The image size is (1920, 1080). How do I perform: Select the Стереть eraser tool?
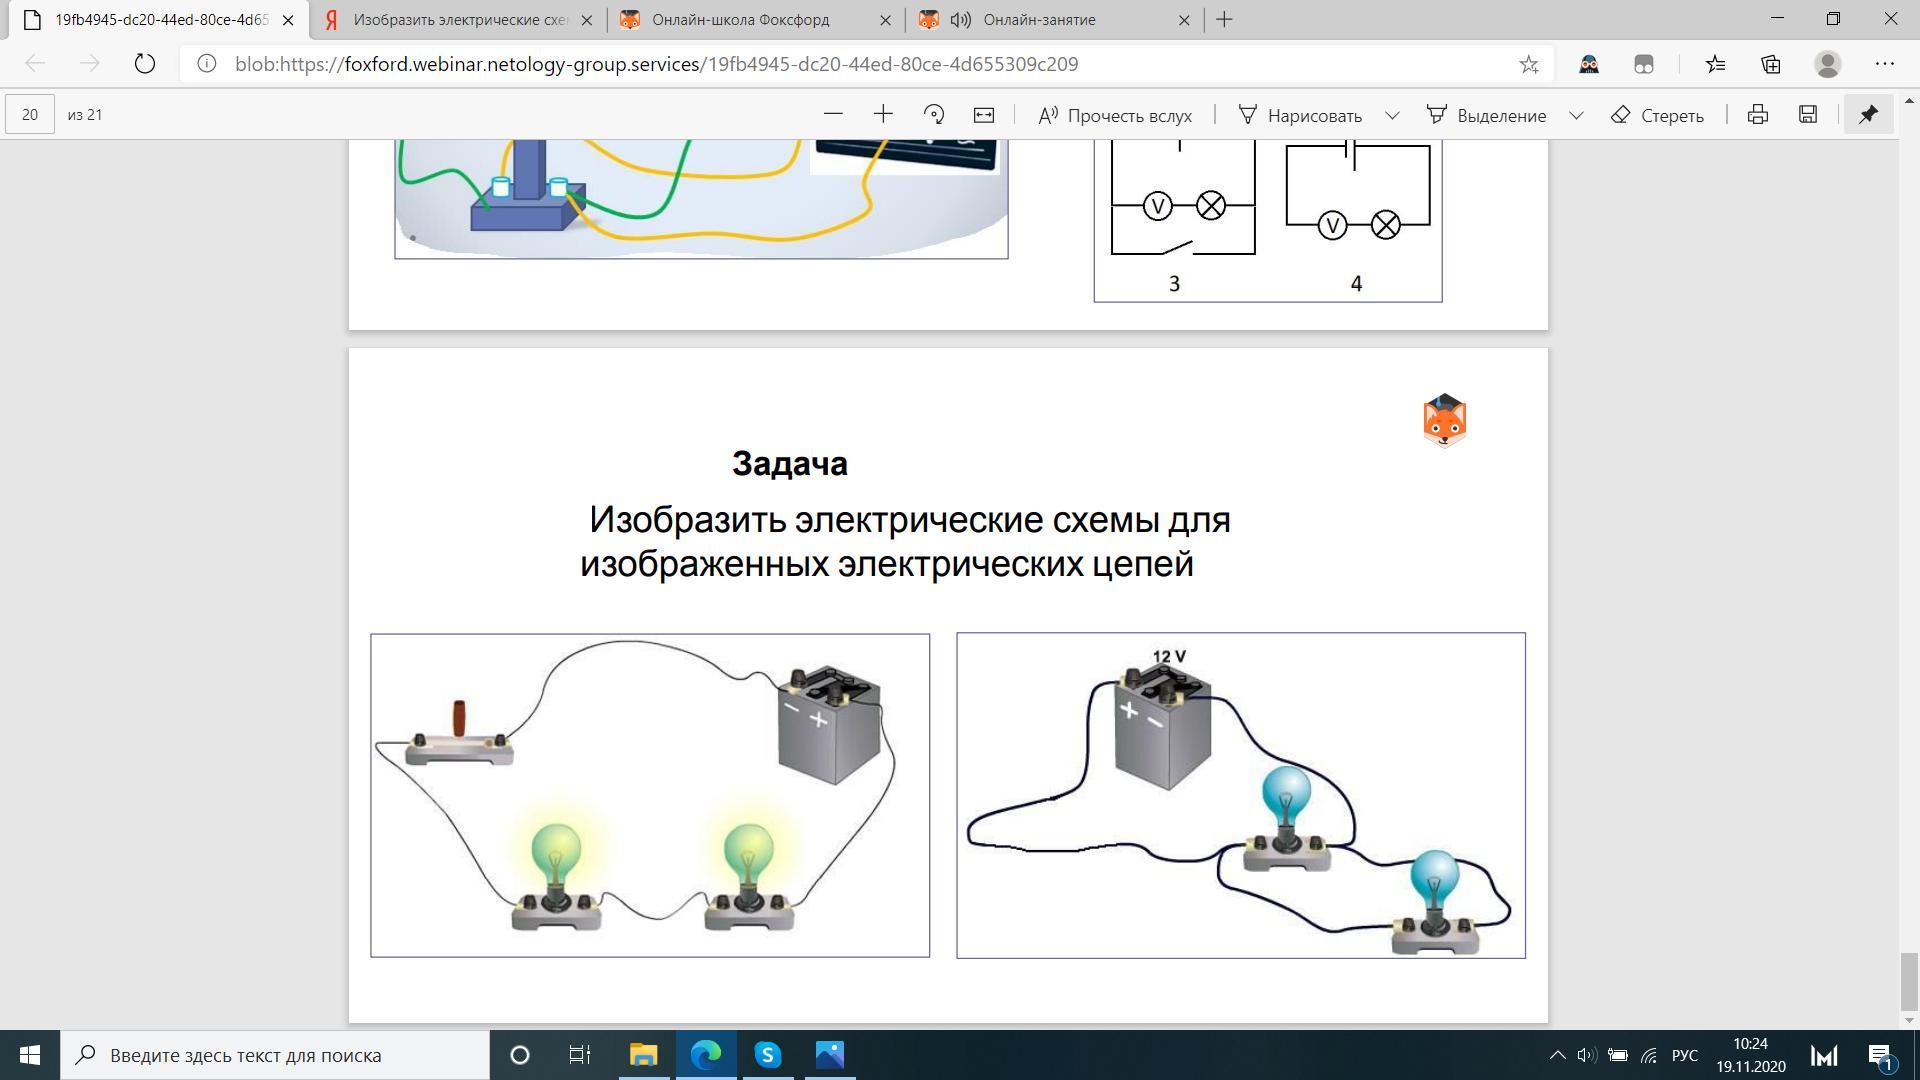point(1657,115)
